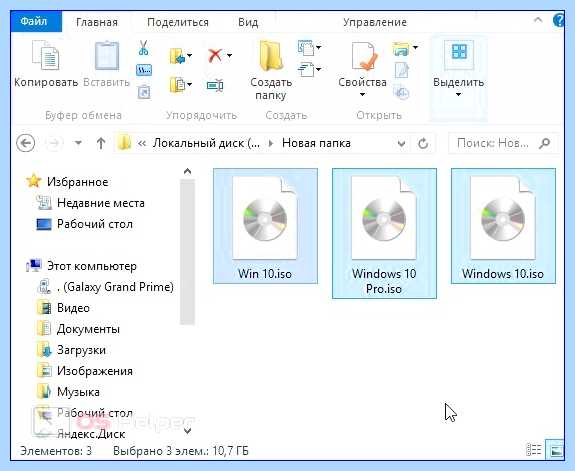Click the Создать папку folder icon
This screenshot has height=471, width=575.
pos(271,56)
